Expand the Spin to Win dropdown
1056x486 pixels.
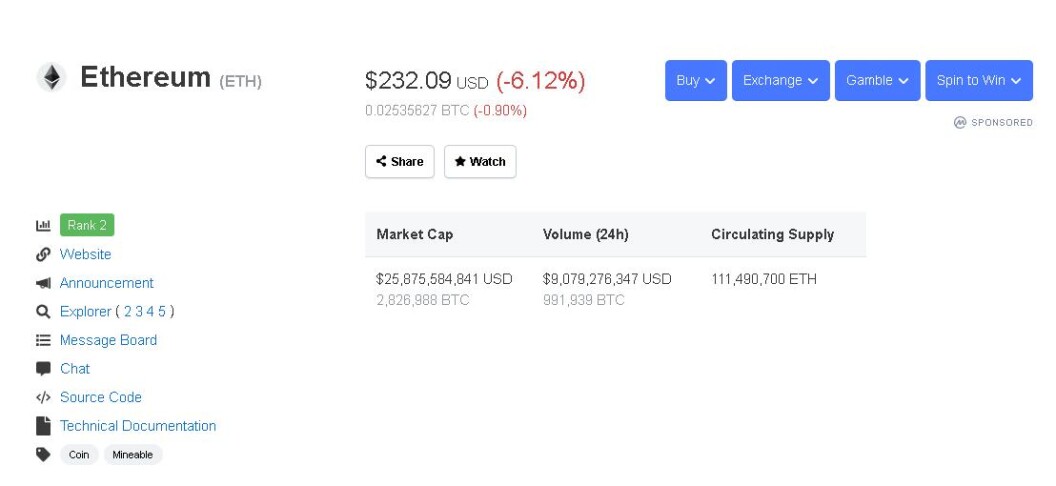(x=979, y=81)
